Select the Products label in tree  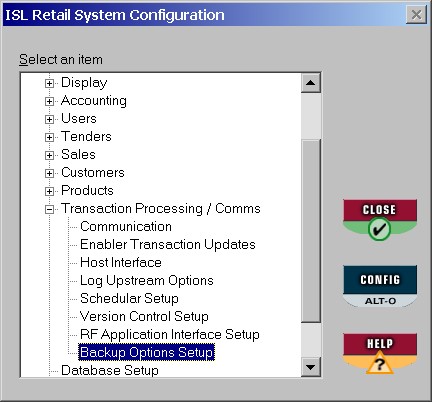point(87,191)
